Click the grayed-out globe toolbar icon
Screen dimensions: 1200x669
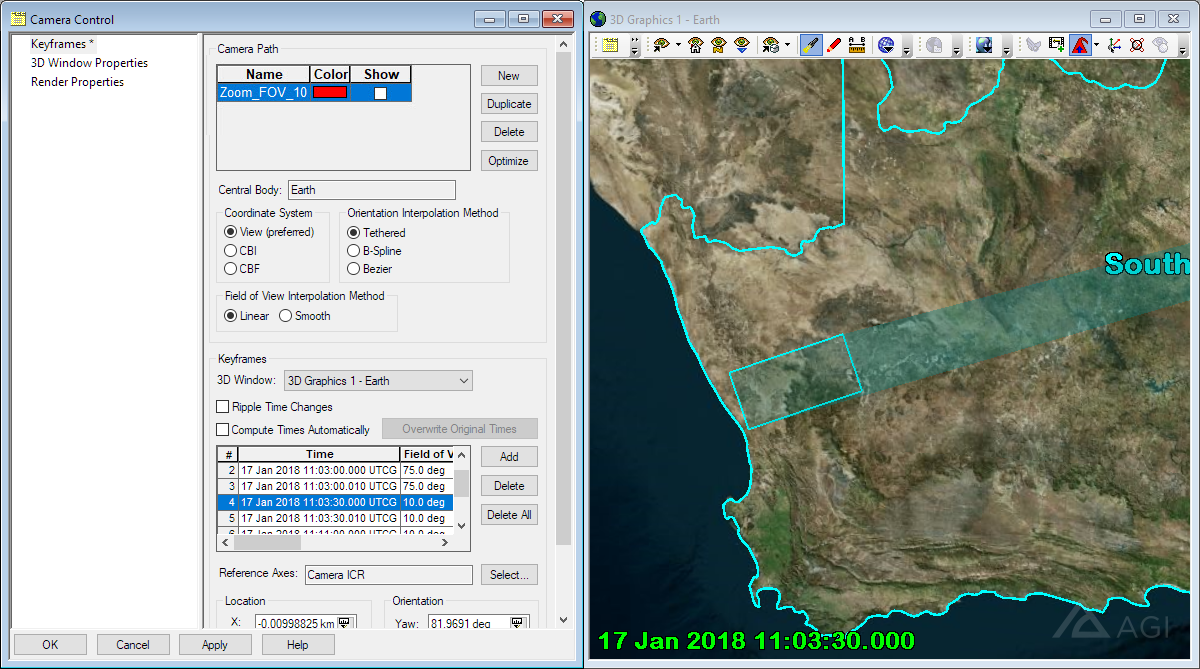pos(934,45)
